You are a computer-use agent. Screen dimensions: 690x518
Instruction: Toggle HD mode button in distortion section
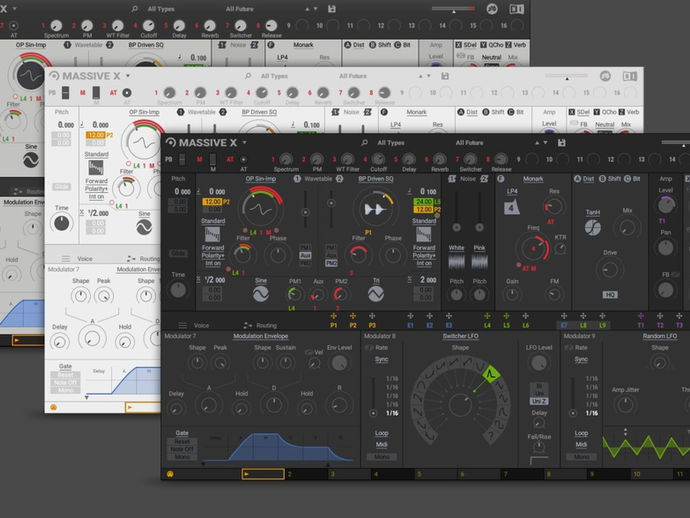click(609, 294)
